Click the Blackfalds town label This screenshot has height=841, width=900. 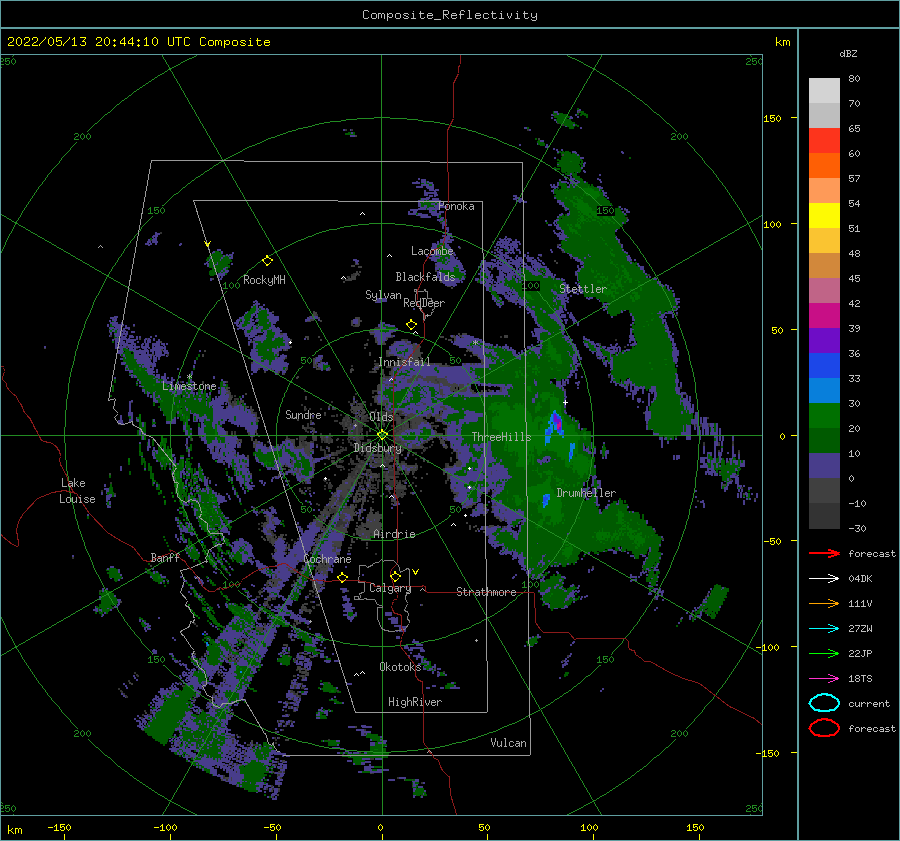(425, 277)
